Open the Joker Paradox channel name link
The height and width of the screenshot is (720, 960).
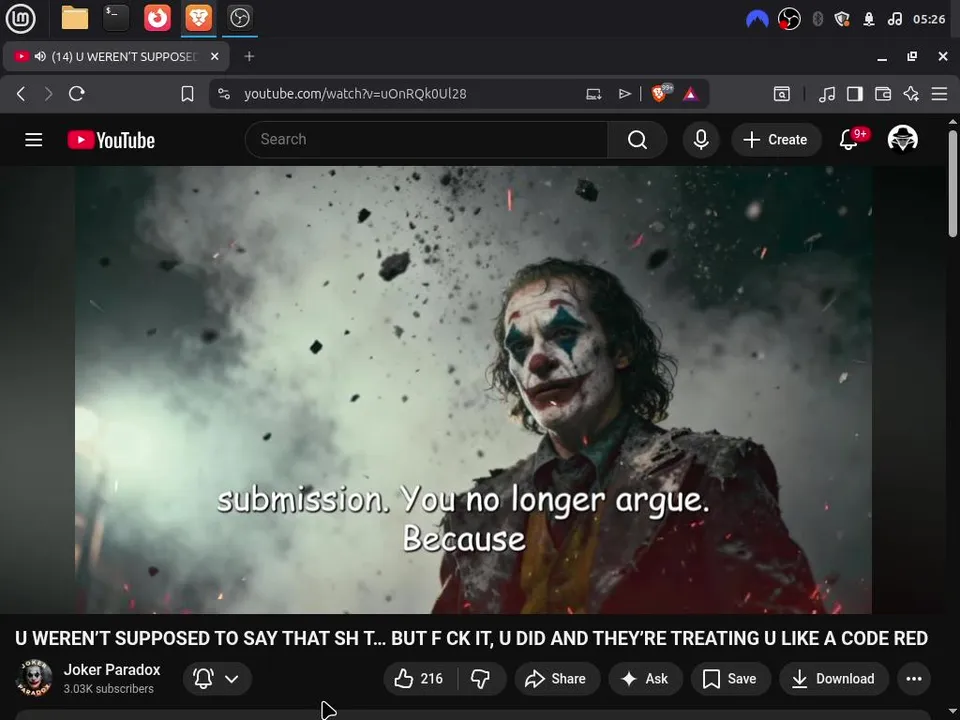112,670
